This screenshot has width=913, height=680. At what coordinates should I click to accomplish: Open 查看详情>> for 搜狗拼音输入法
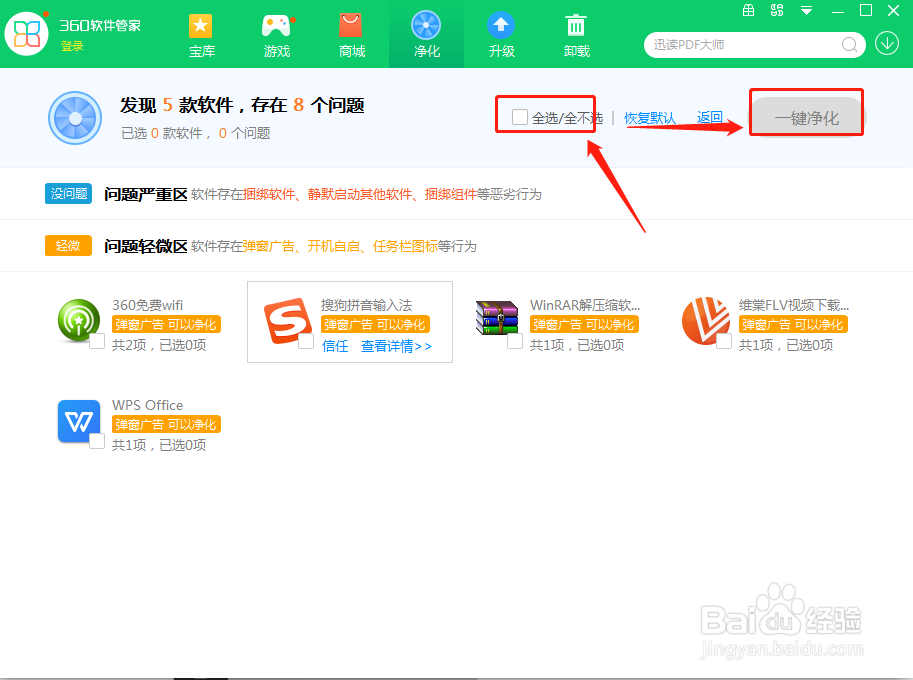[396, 346]
